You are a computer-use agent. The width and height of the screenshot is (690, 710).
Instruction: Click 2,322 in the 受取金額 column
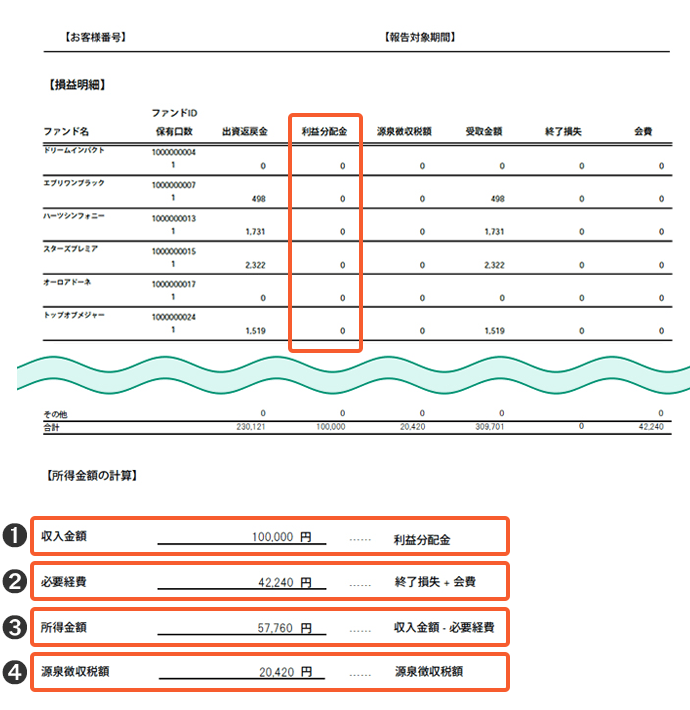point(494,265)
